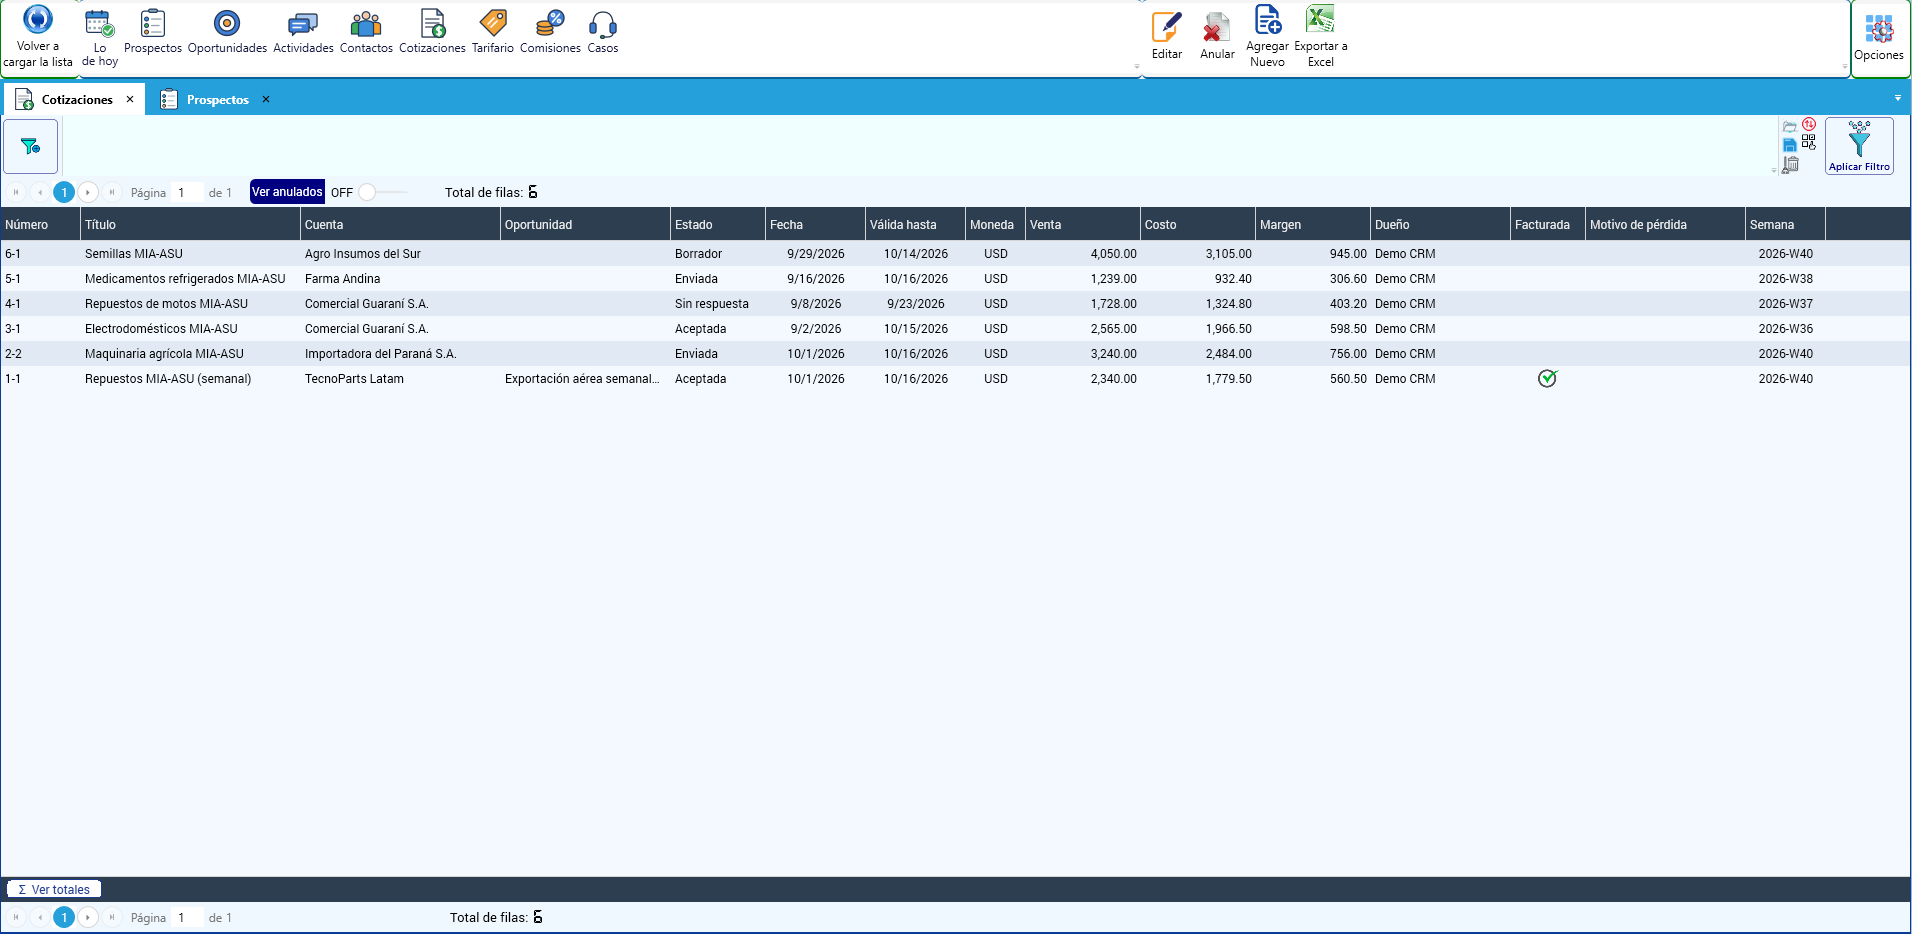Click the red sort arrows circle icon
This screenshot has width=1912, height=934.
tap(1809, 125)
